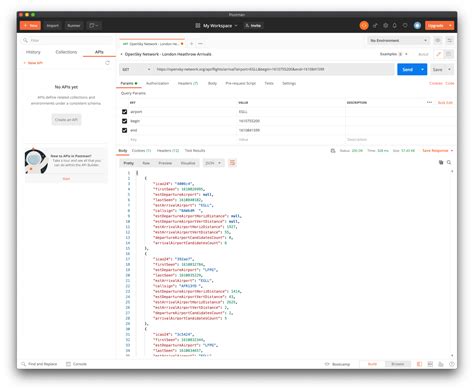Open the Runner

click(x=74, y=26)
